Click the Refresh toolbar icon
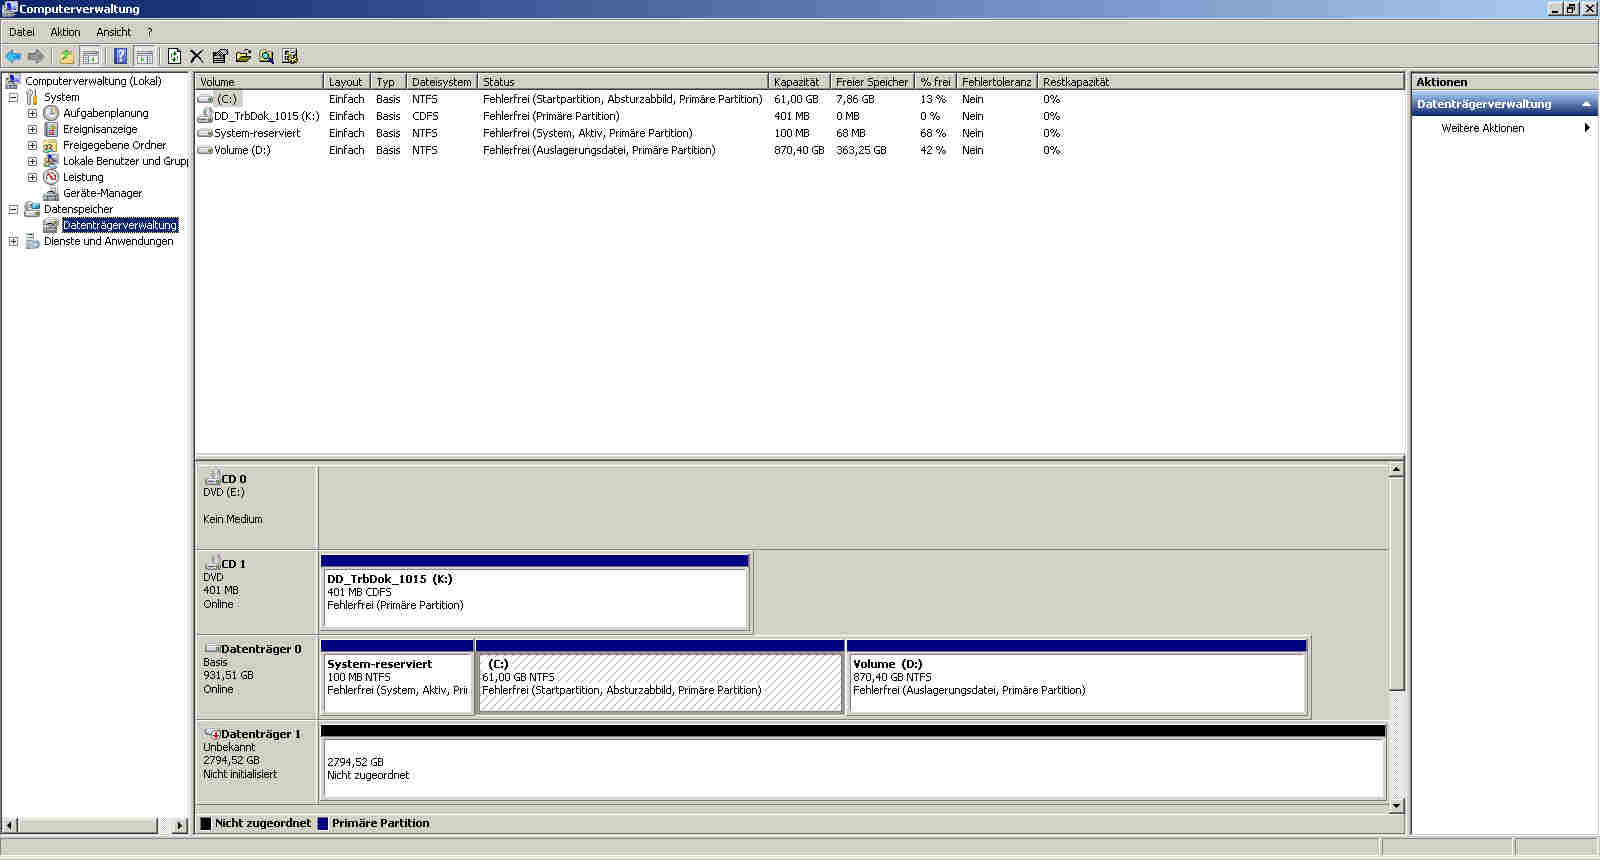Viewport: 1600px width, 860px height. click(x=174, y=56)
